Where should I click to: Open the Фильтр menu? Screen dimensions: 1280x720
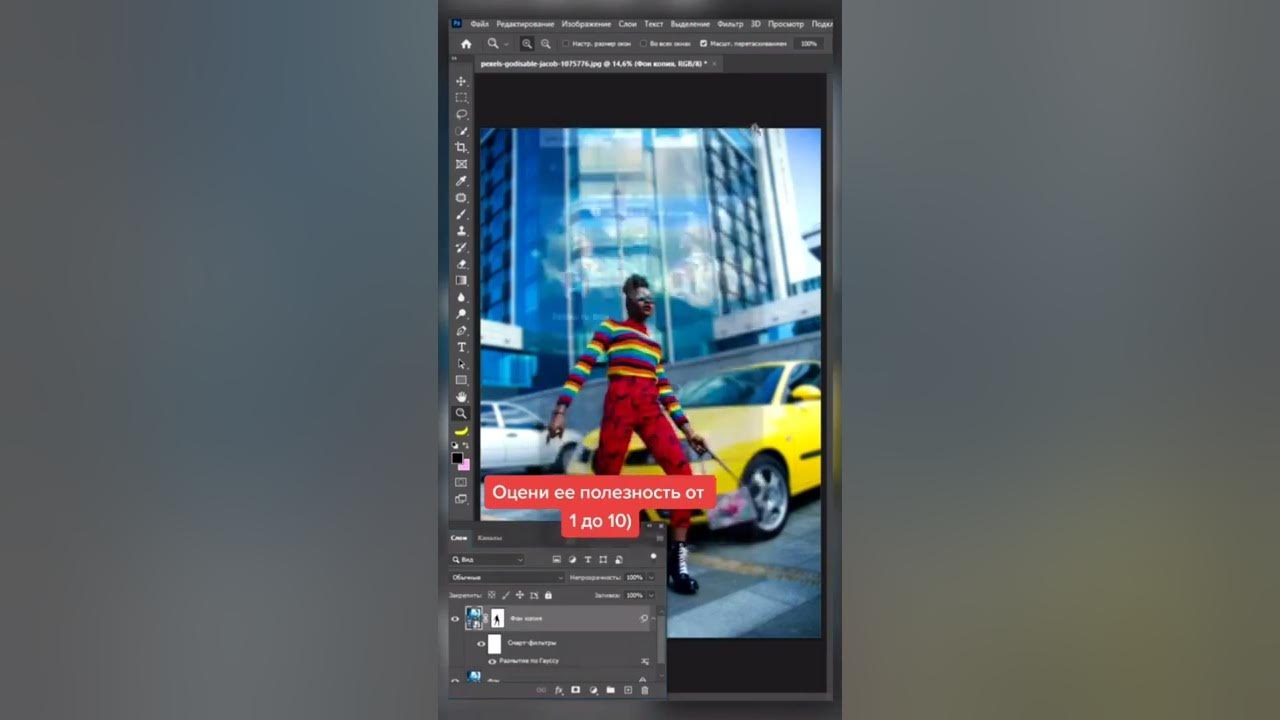tap(730, 24)
